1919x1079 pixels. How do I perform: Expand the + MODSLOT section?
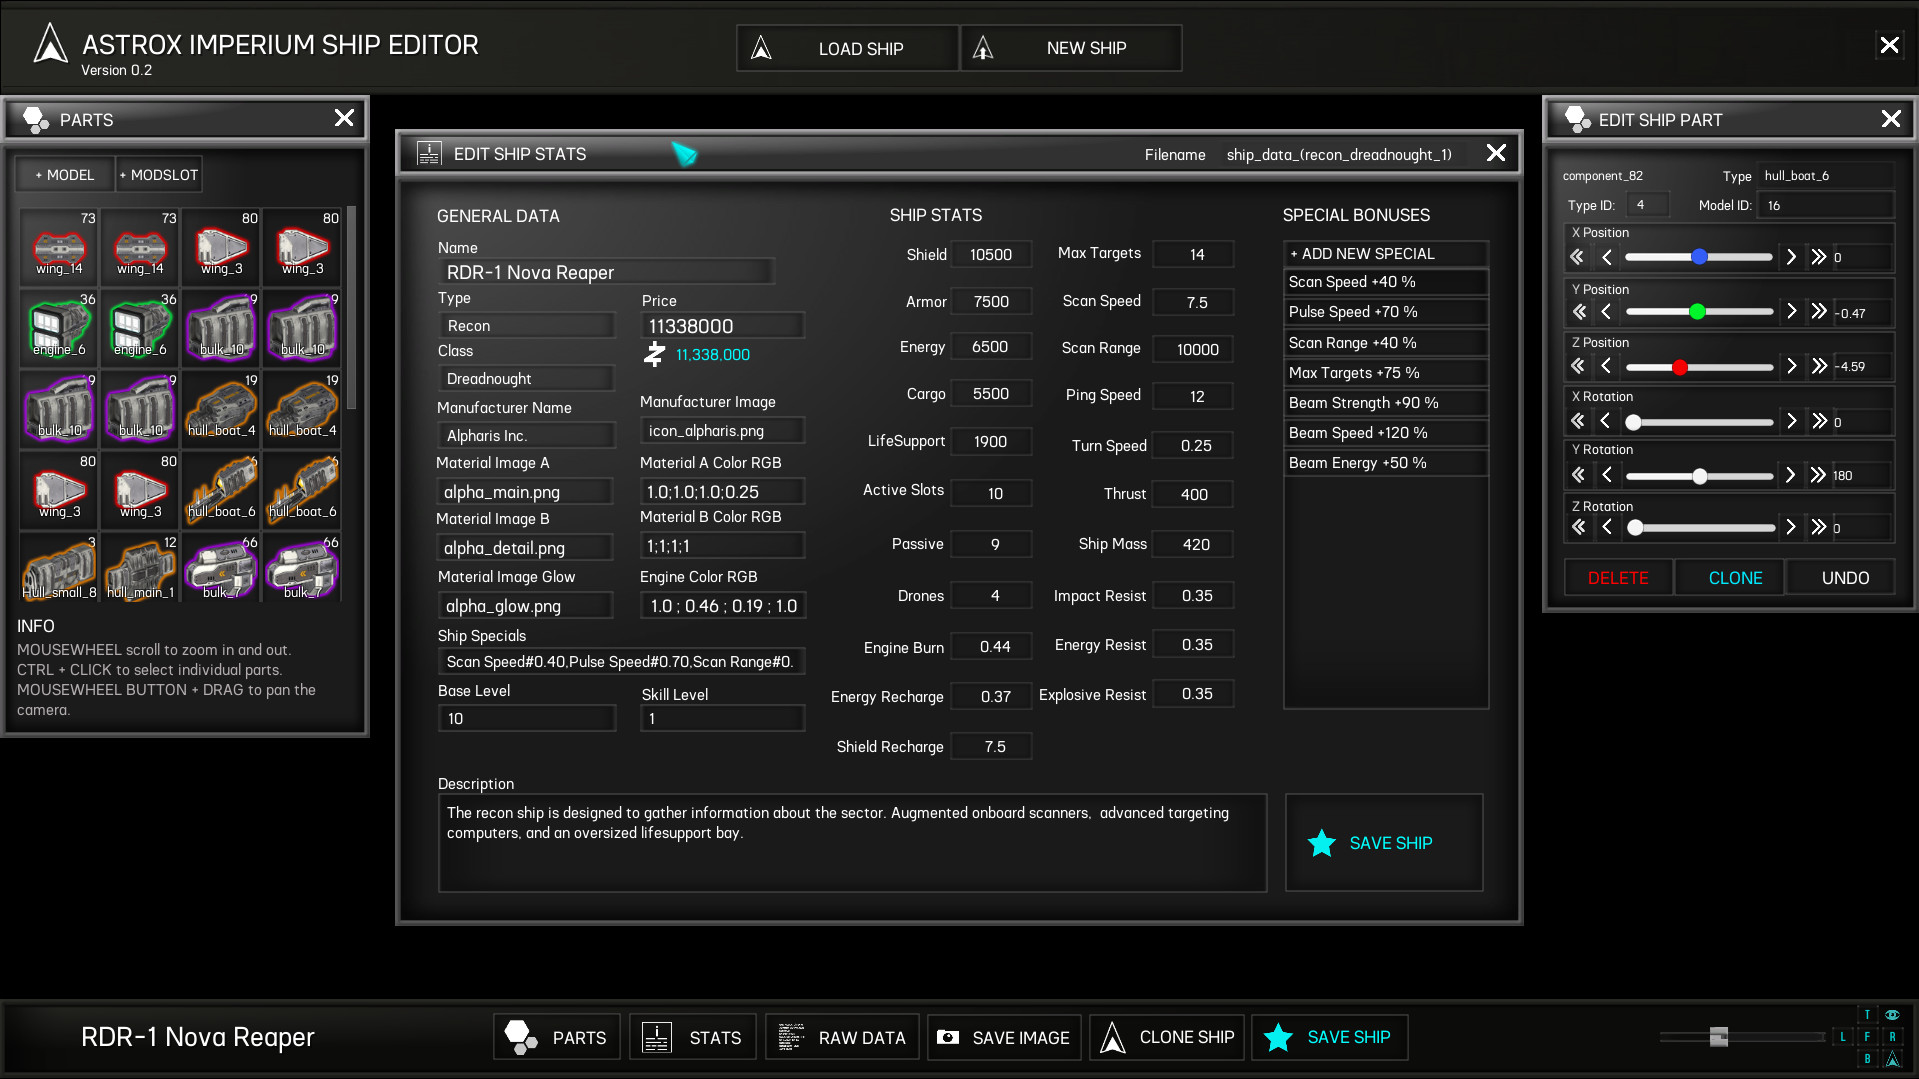(158, 174)
